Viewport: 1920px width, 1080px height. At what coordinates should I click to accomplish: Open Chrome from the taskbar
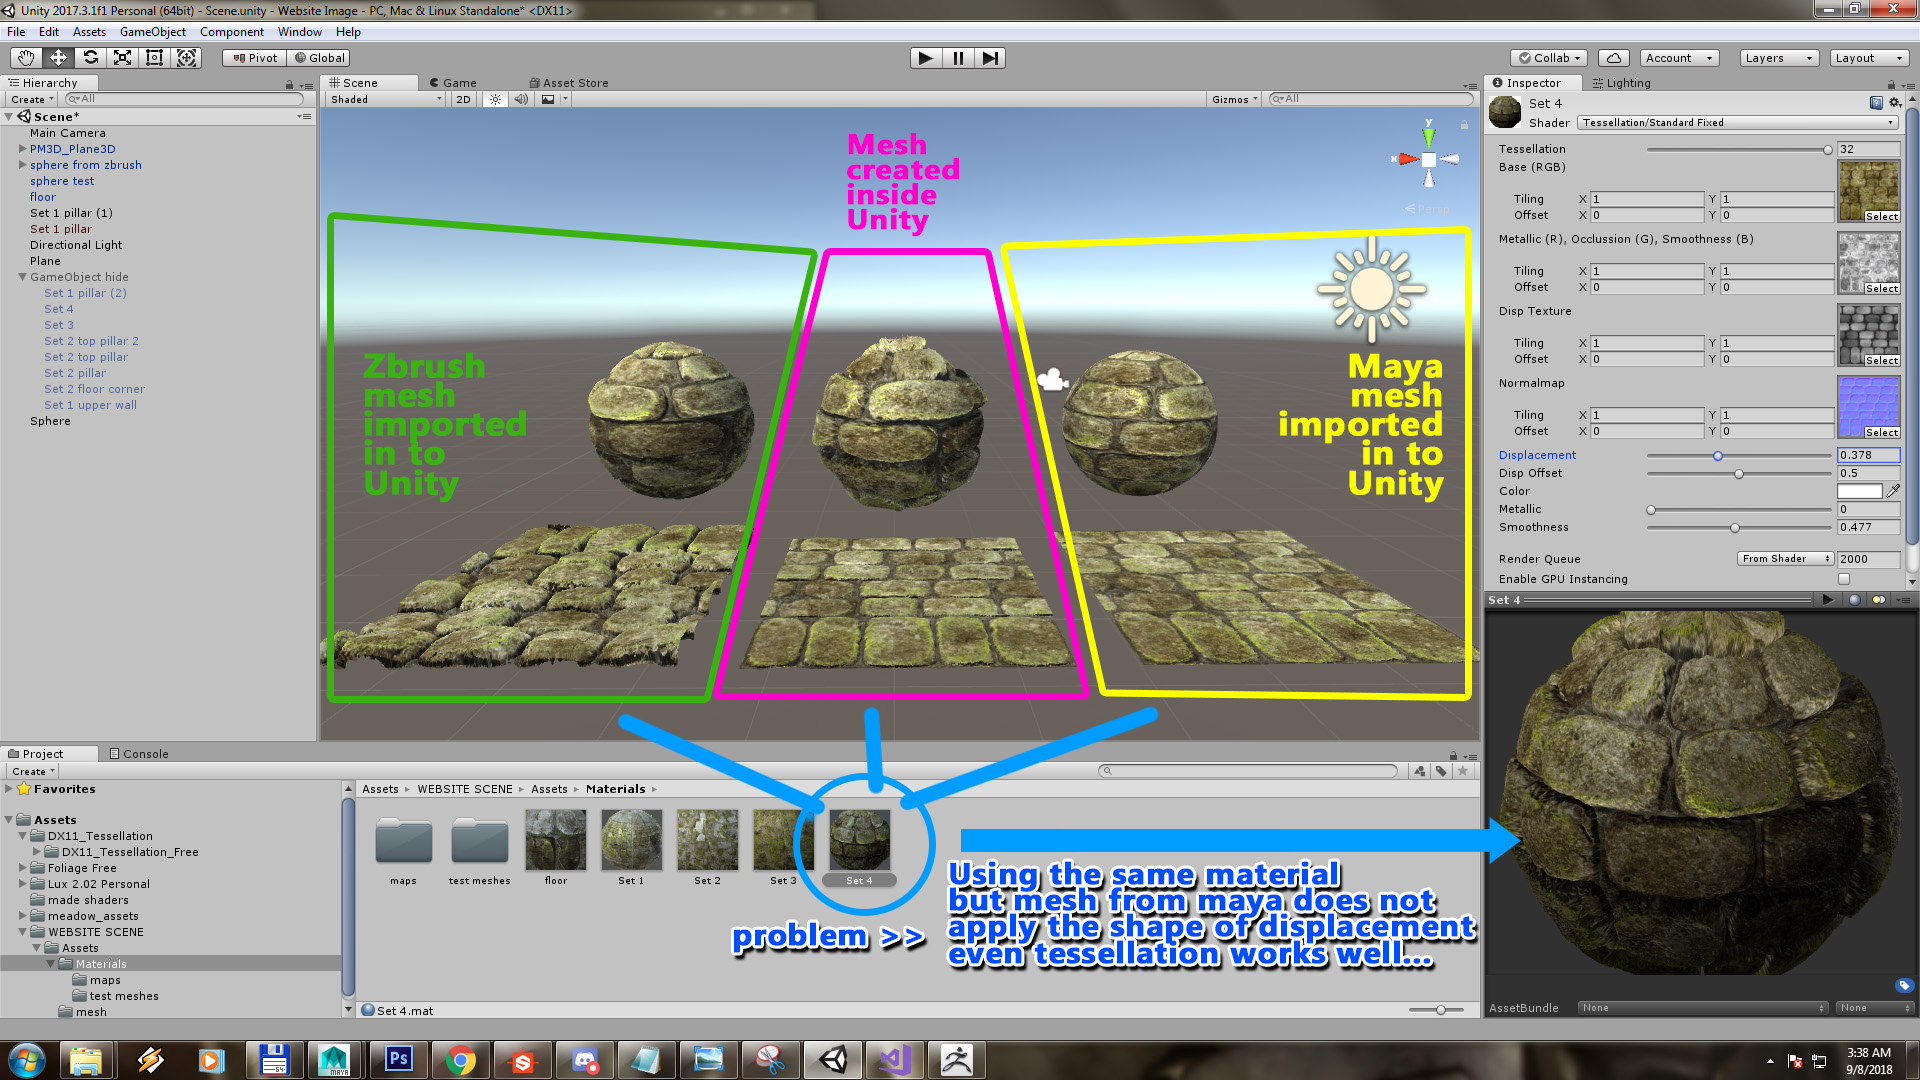tap(460, 1059)
